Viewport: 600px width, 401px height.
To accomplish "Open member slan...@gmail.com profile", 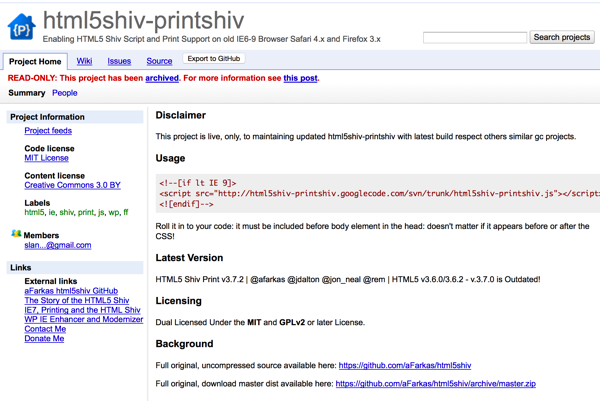I will coord(58,245).
